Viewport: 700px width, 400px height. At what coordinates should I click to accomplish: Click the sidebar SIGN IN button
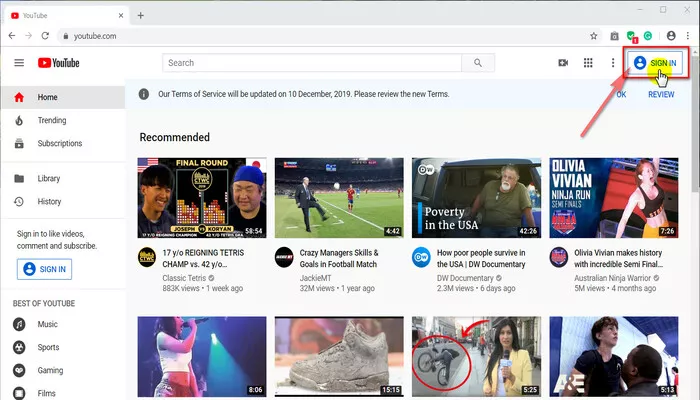44,269
